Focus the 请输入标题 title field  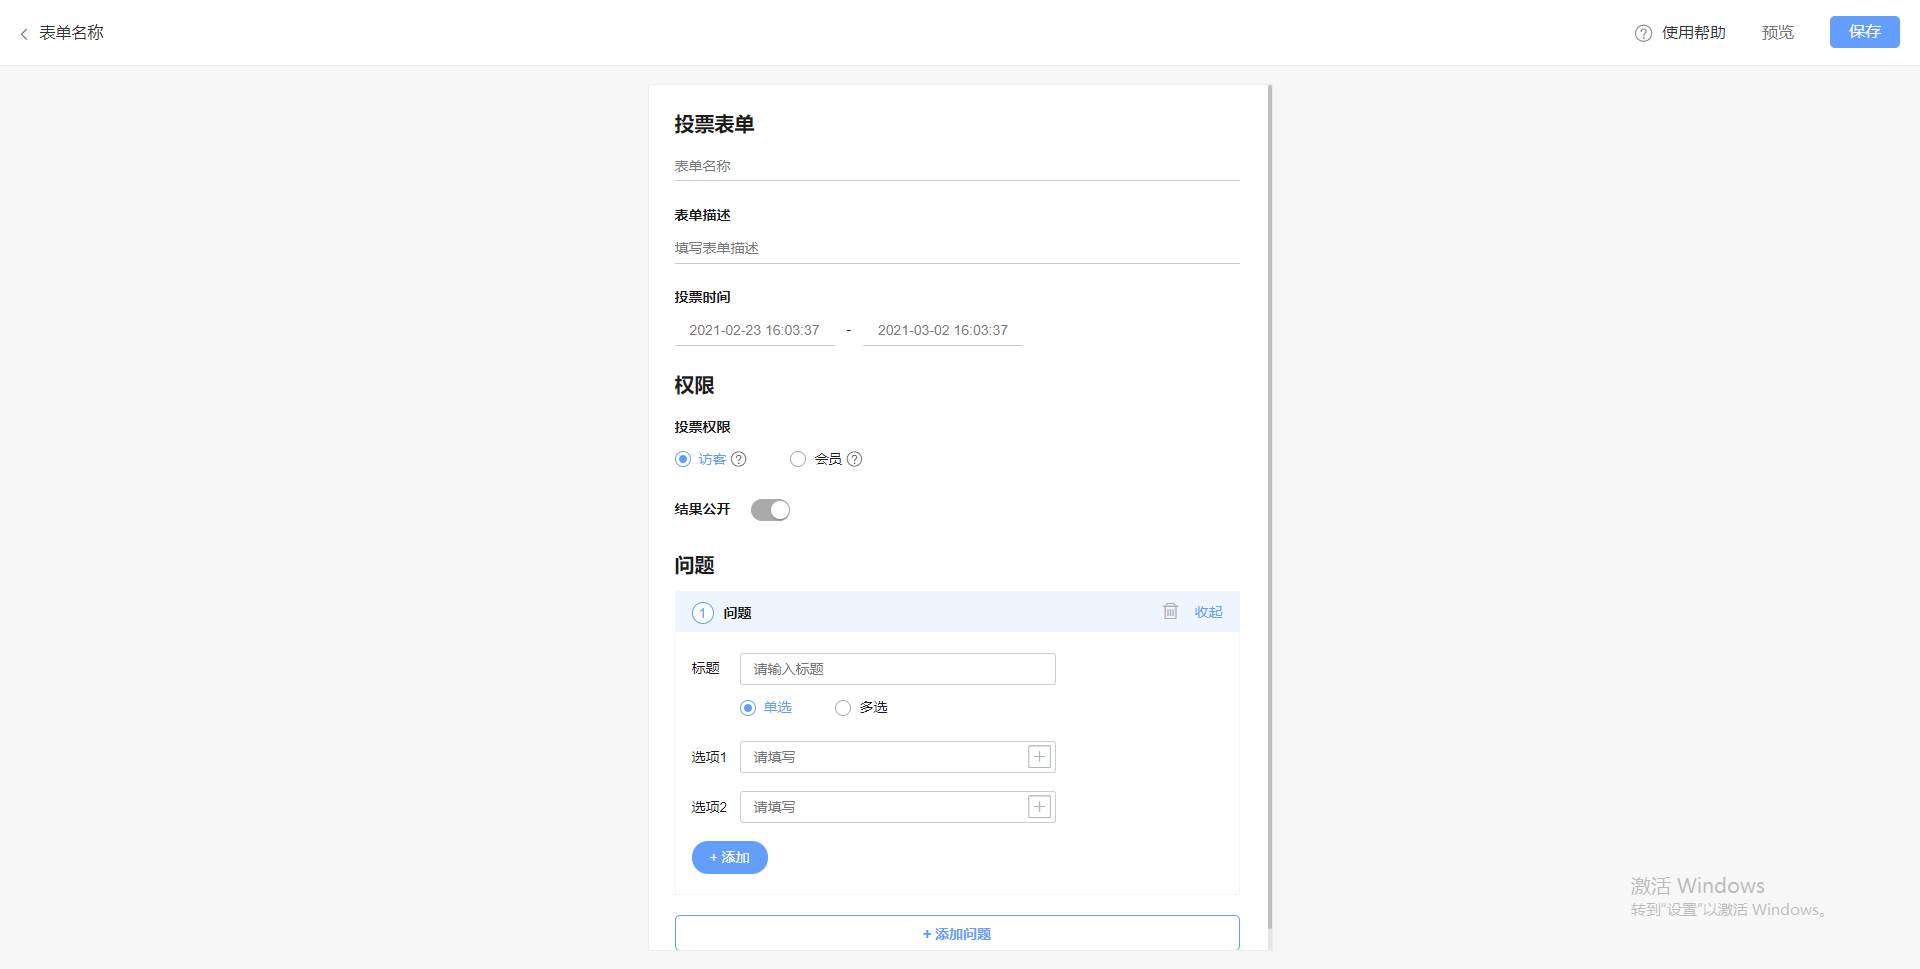click(x=898, y=669)
